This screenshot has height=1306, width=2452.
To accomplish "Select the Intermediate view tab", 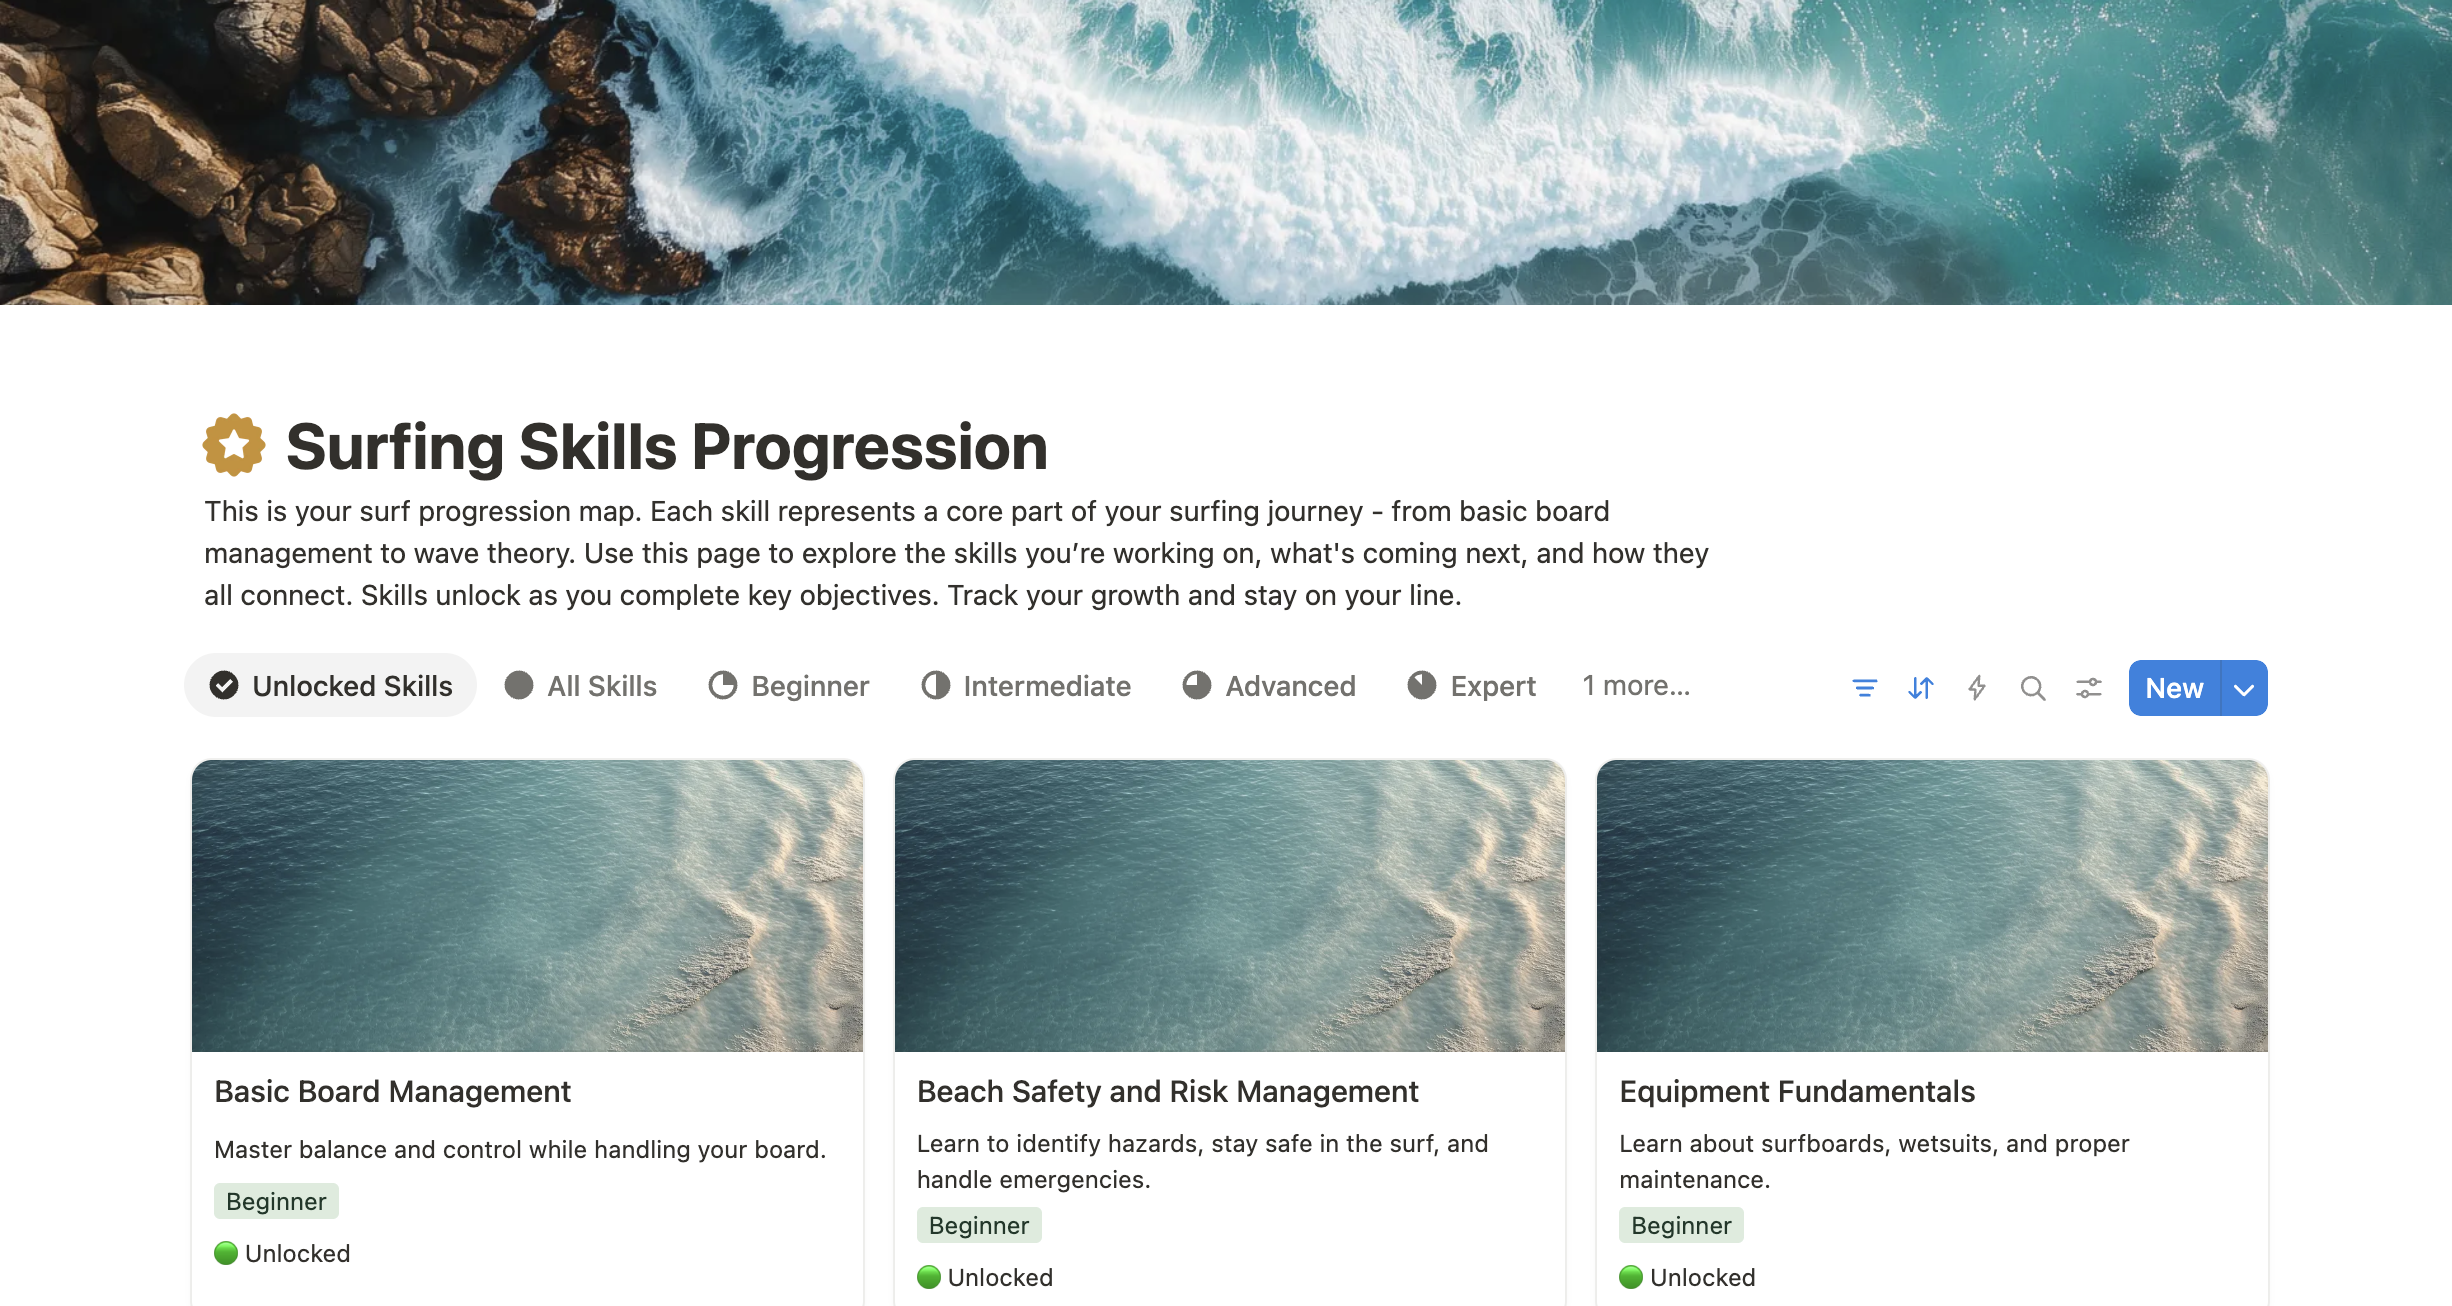I will pos(1026,686).
